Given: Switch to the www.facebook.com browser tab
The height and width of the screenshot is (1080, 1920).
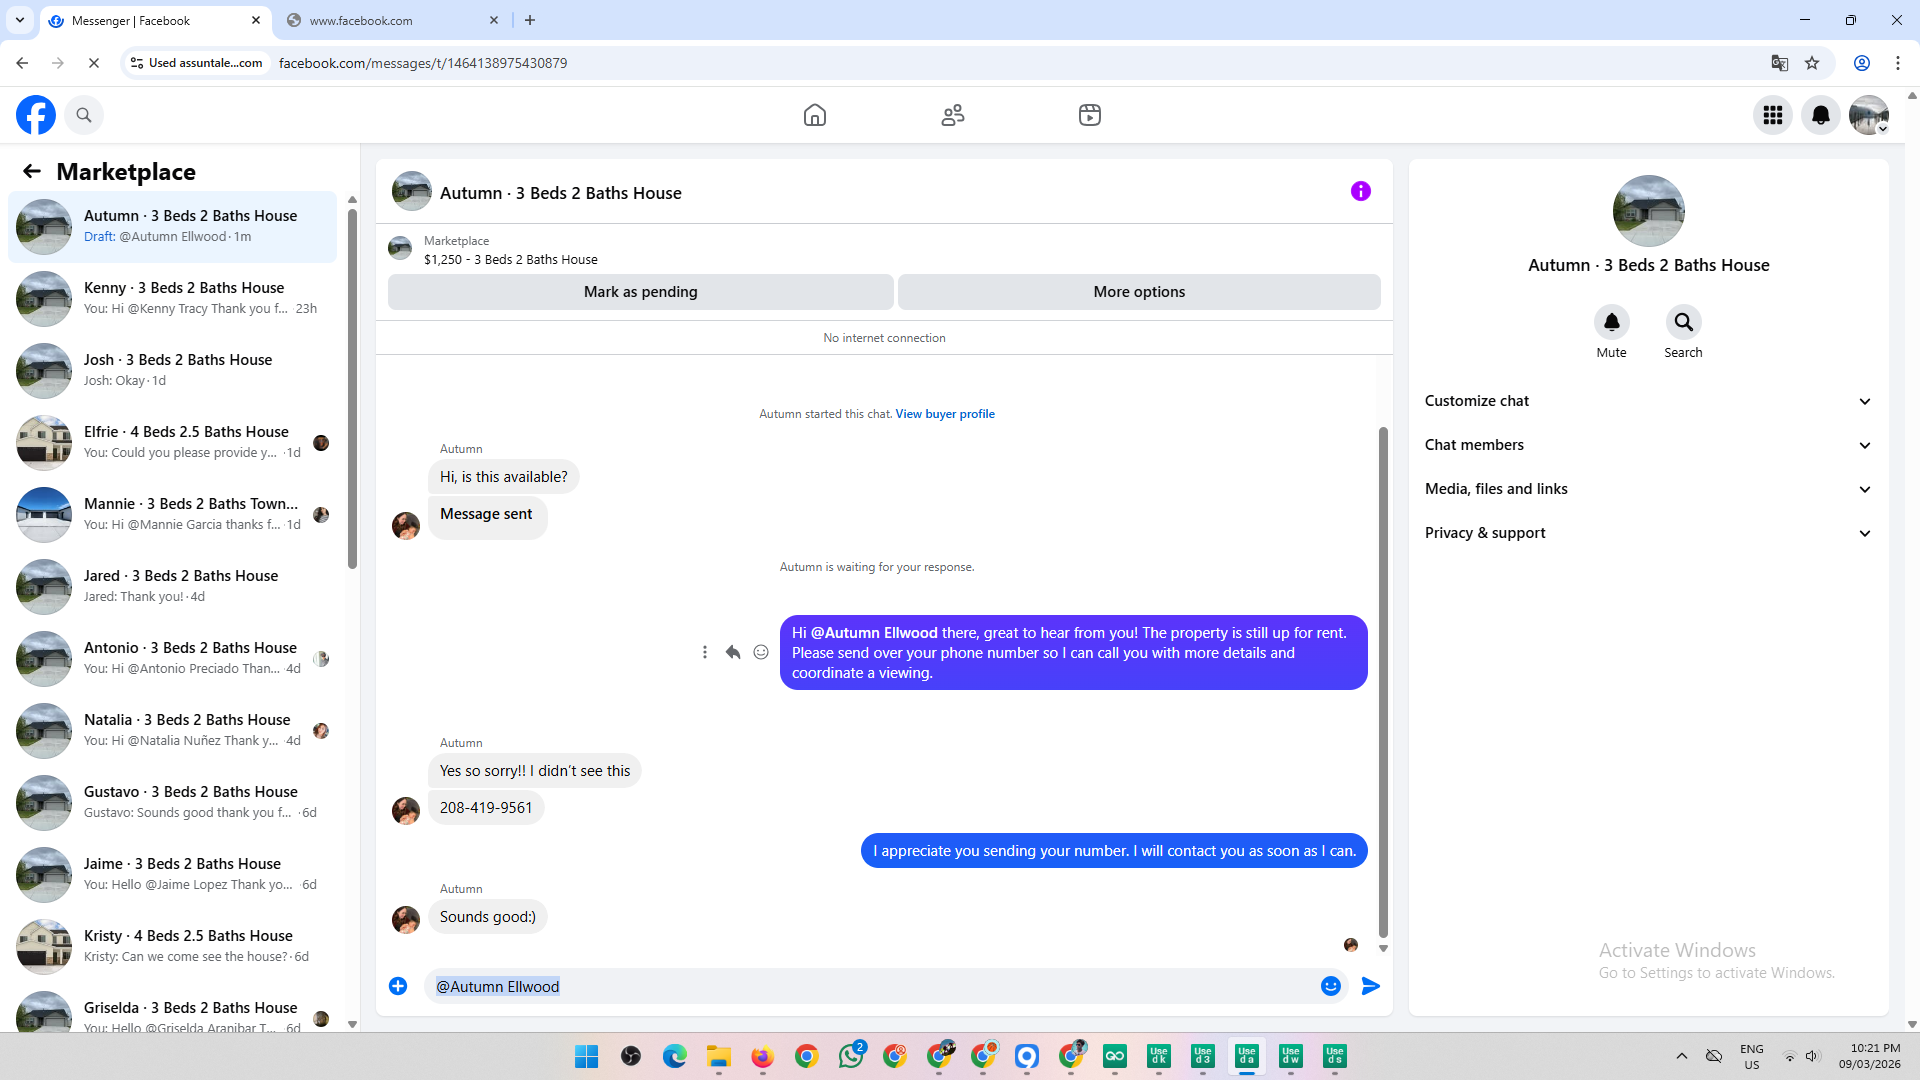Looking at the screenshot, I should (390, 20).
